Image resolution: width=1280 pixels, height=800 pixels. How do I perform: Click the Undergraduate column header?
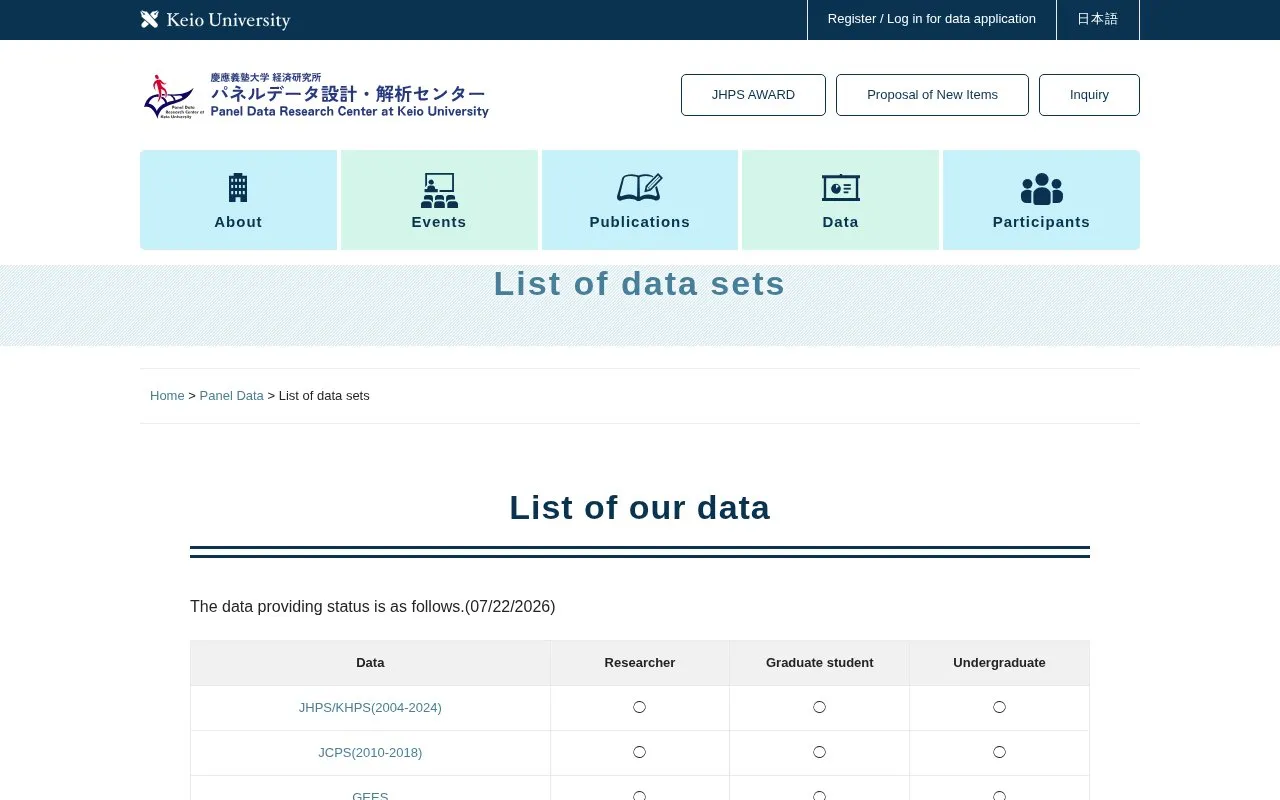(1000, 663)
